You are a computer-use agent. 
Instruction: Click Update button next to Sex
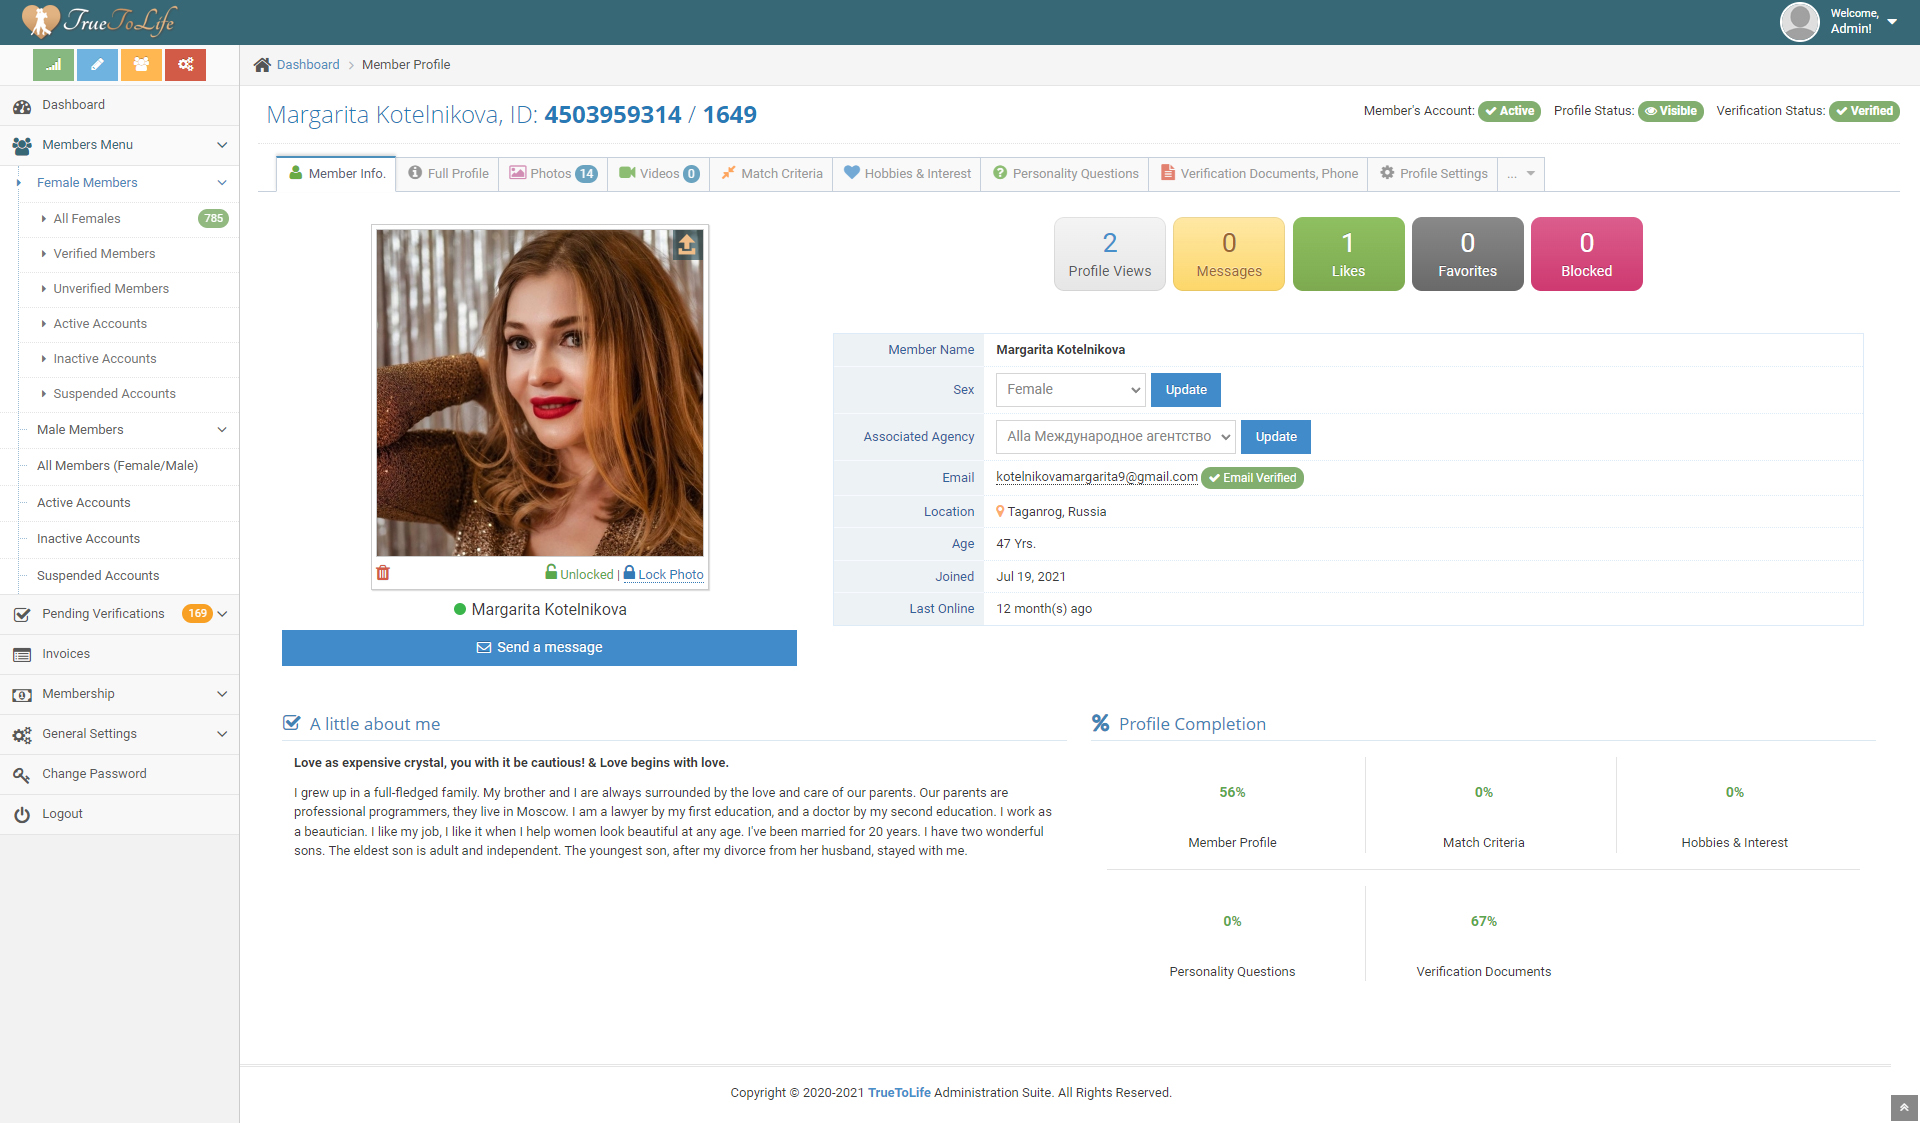point(1186,390)
